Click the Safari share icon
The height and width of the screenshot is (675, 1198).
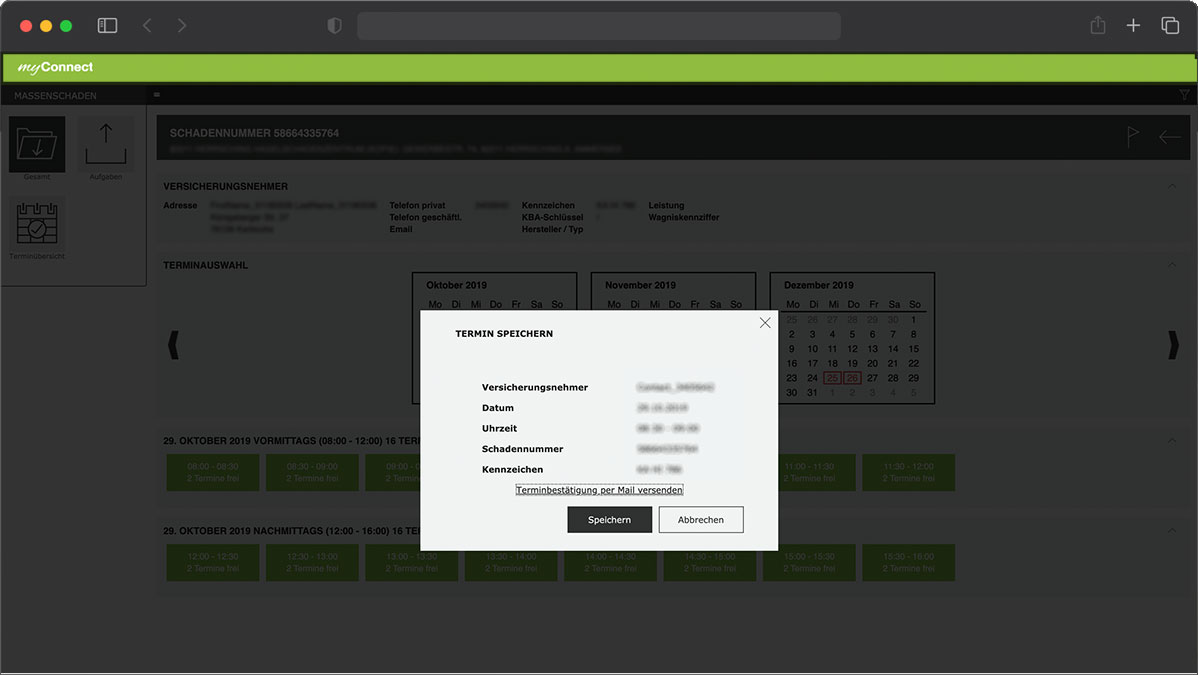(x=1098, y=26)
